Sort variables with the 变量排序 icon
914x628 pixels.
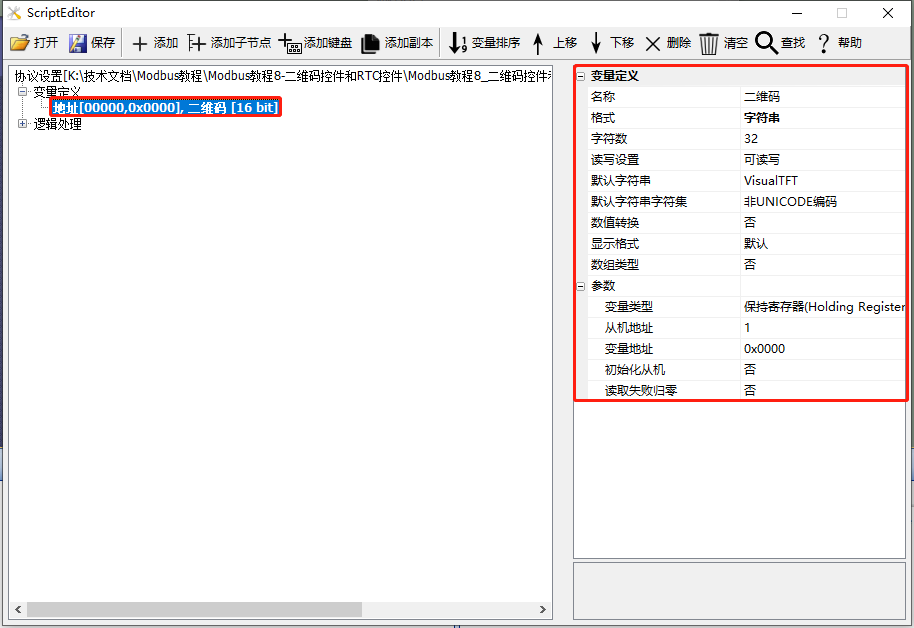pyautogui.click(x=458, y=43)
